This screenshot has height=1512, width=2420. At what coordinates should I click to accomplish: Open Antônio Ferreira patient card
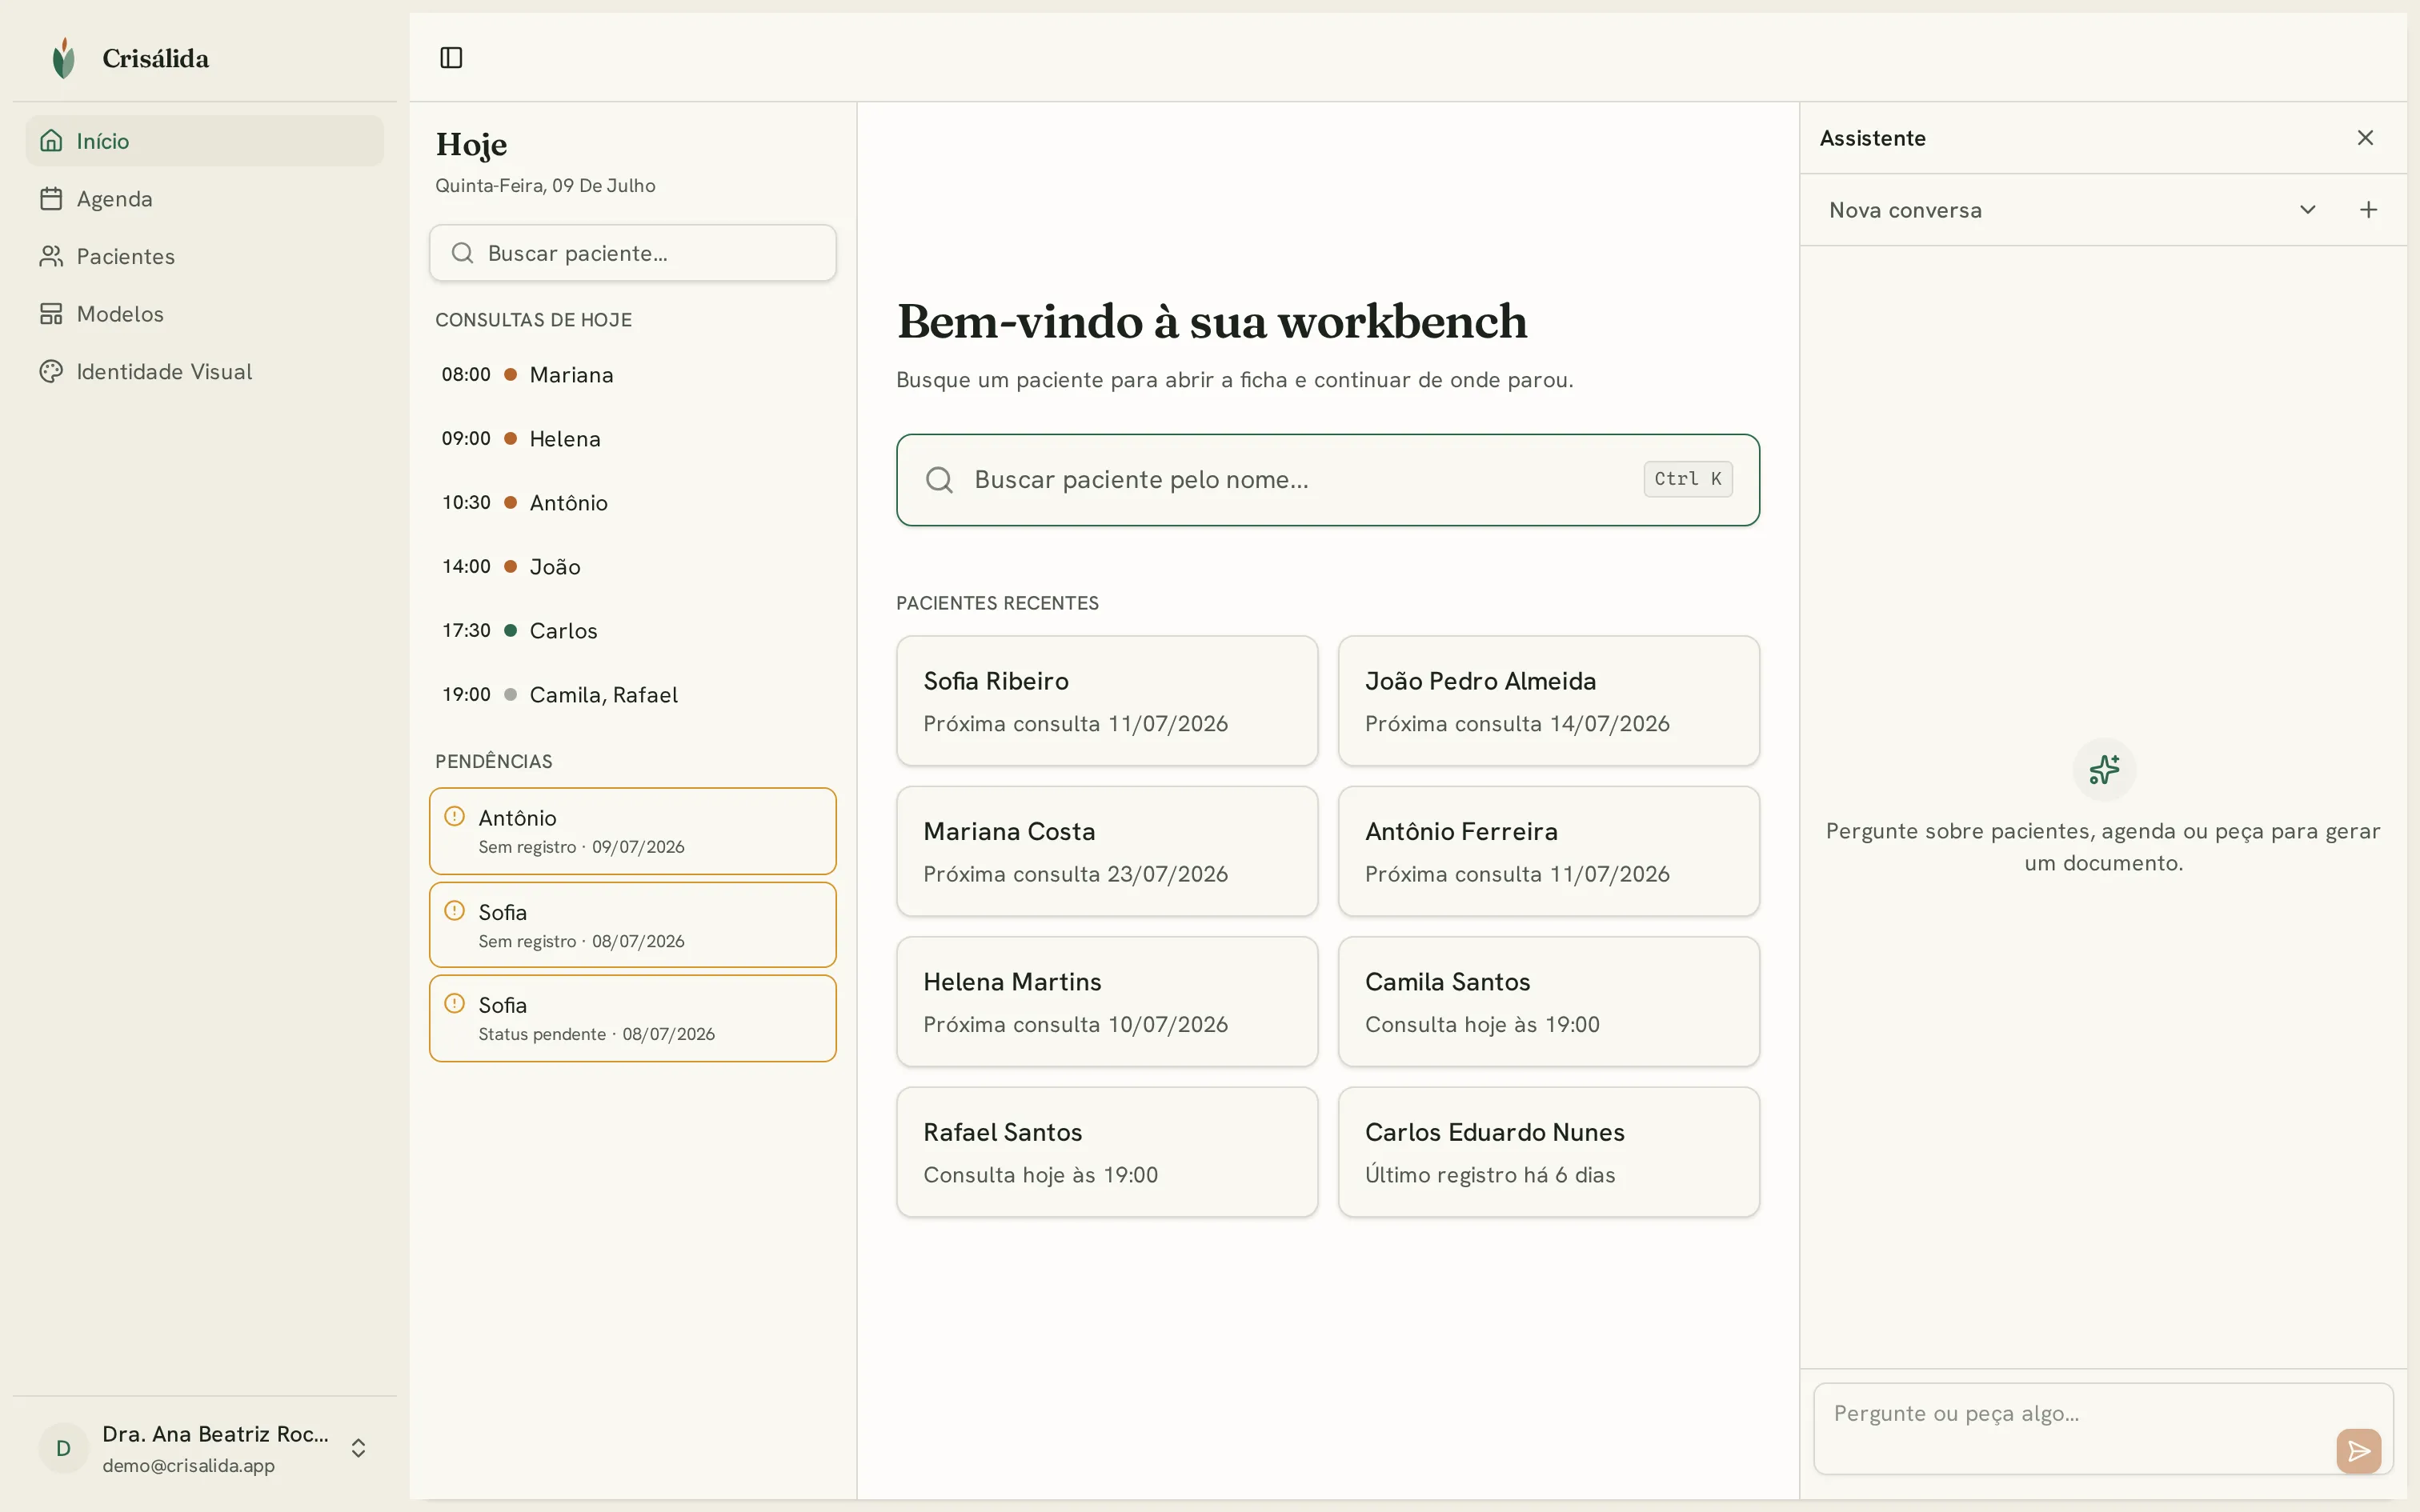click(x=1549, y=851)
